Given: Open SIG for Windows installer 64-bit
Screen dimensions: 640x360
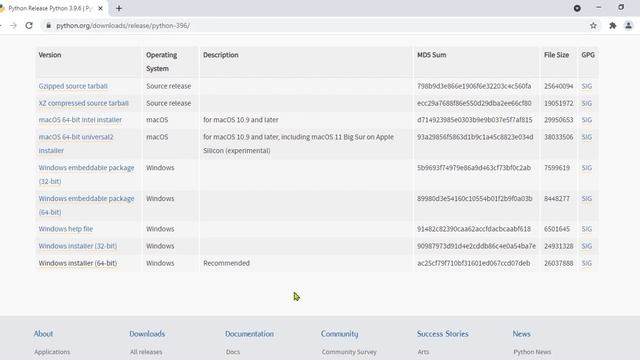Looking at the screenshot, I should pos(587,263).
